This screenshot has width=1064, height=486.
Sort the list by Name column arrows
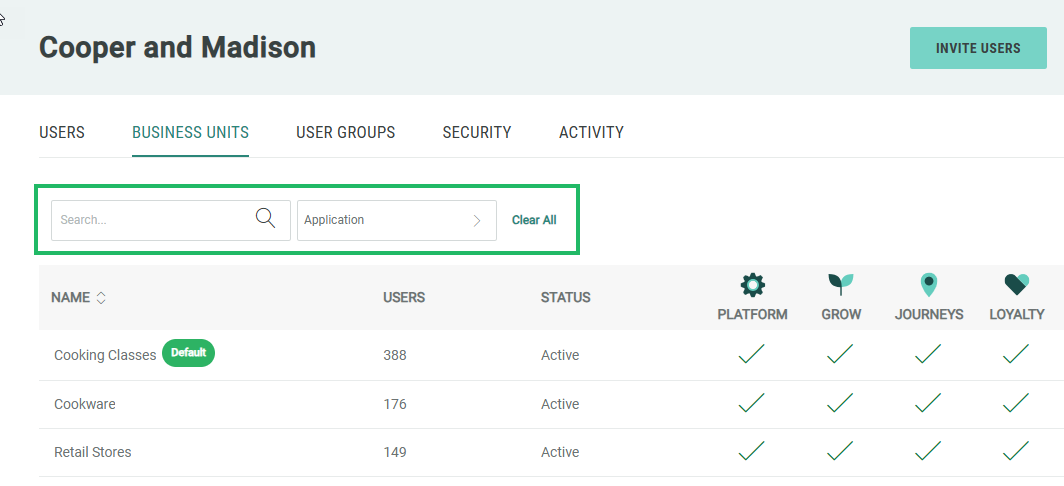101,298
